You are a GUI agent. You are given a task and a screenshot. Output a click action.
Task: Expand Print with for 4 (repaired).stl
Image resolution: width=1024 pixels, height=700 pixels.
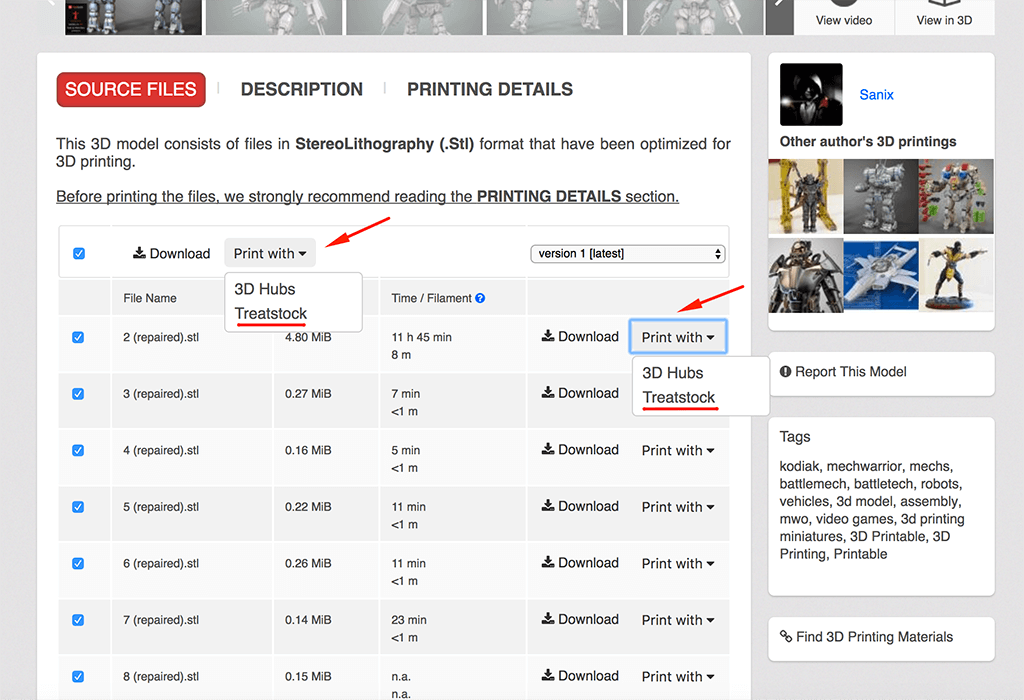coord(678,450)
